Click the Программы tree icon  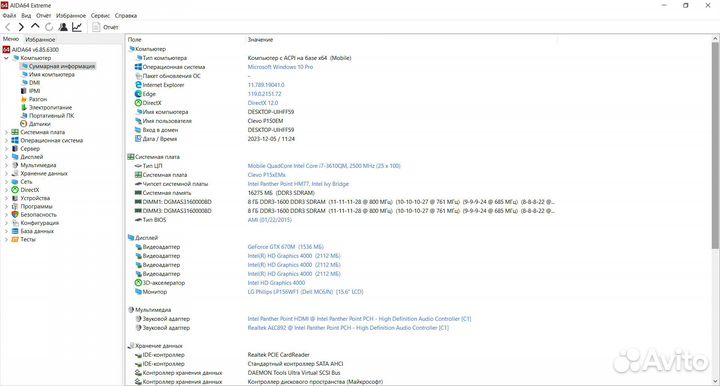click(x=15, y=207)
